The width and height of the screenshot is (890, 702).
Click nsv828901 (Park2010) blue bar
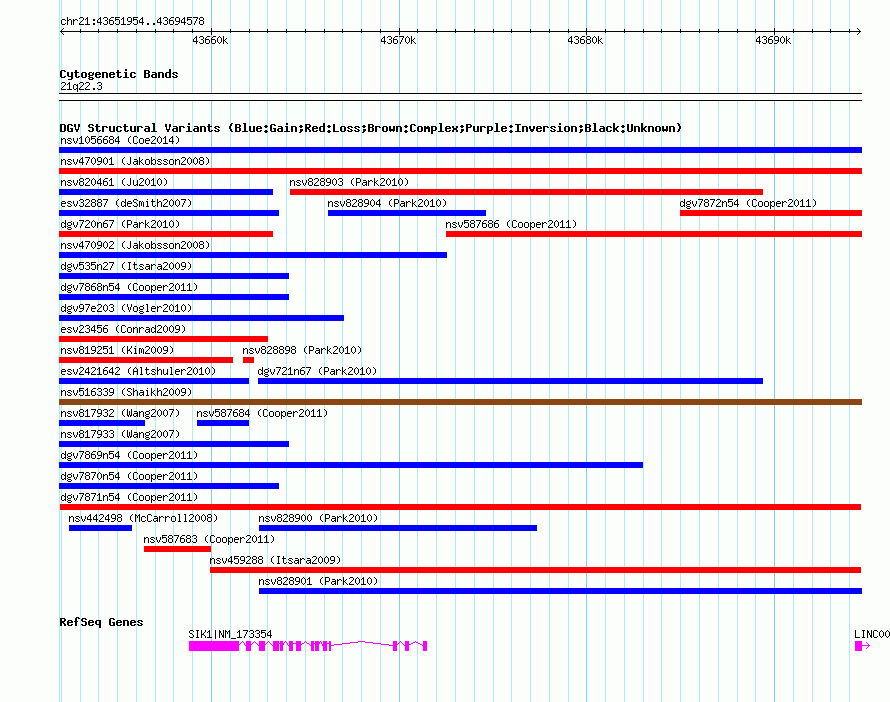coord(560,591)
